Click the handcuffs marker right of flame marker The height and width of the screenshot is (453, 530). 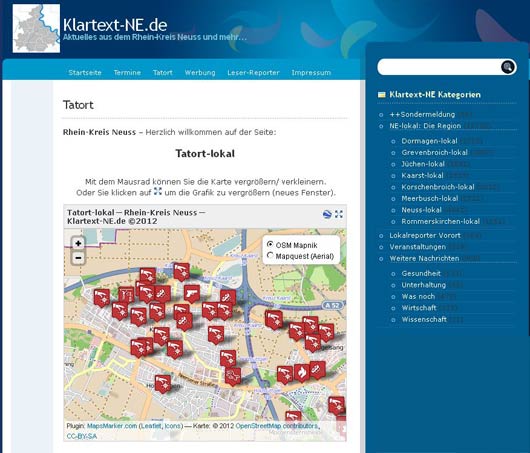click(x=317, y=369)
